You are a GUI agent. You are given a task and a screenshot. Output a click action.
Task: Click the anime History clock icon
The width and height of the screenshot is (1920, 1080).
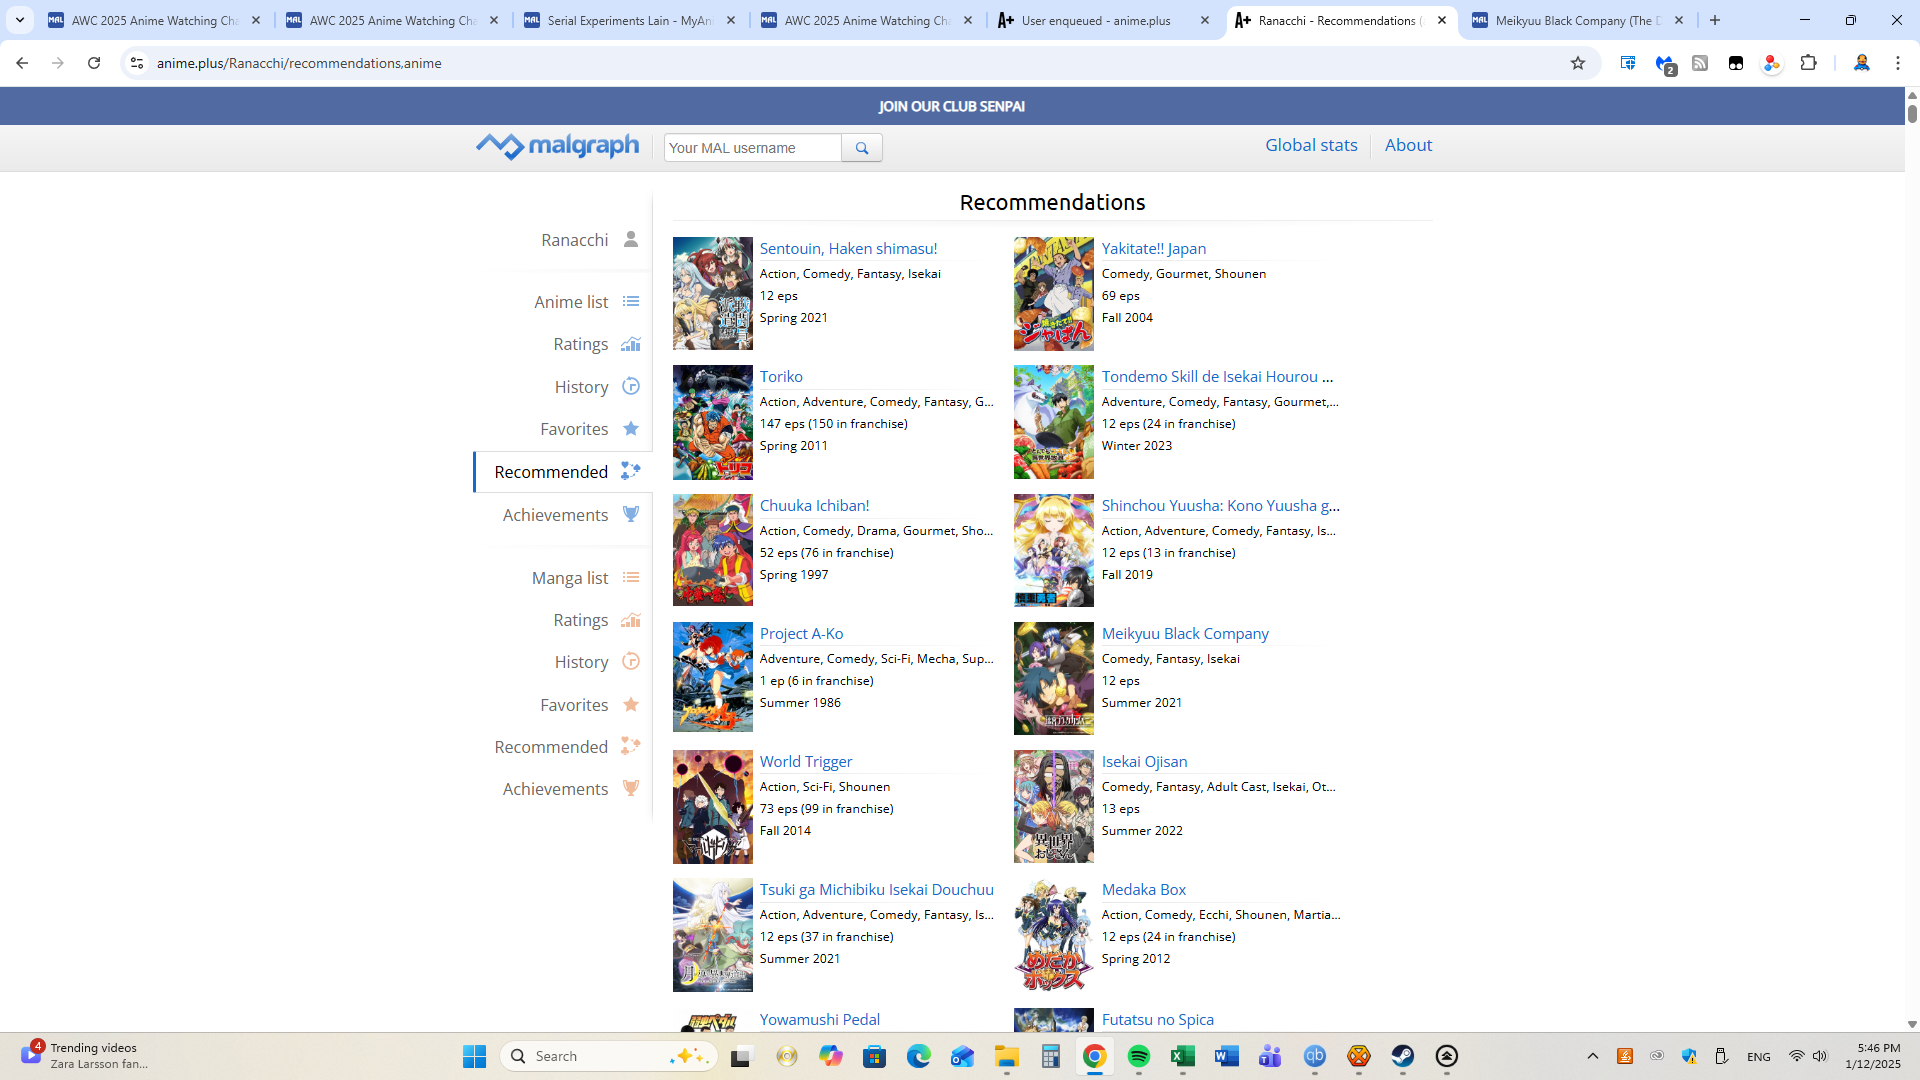tap(631, 386)
